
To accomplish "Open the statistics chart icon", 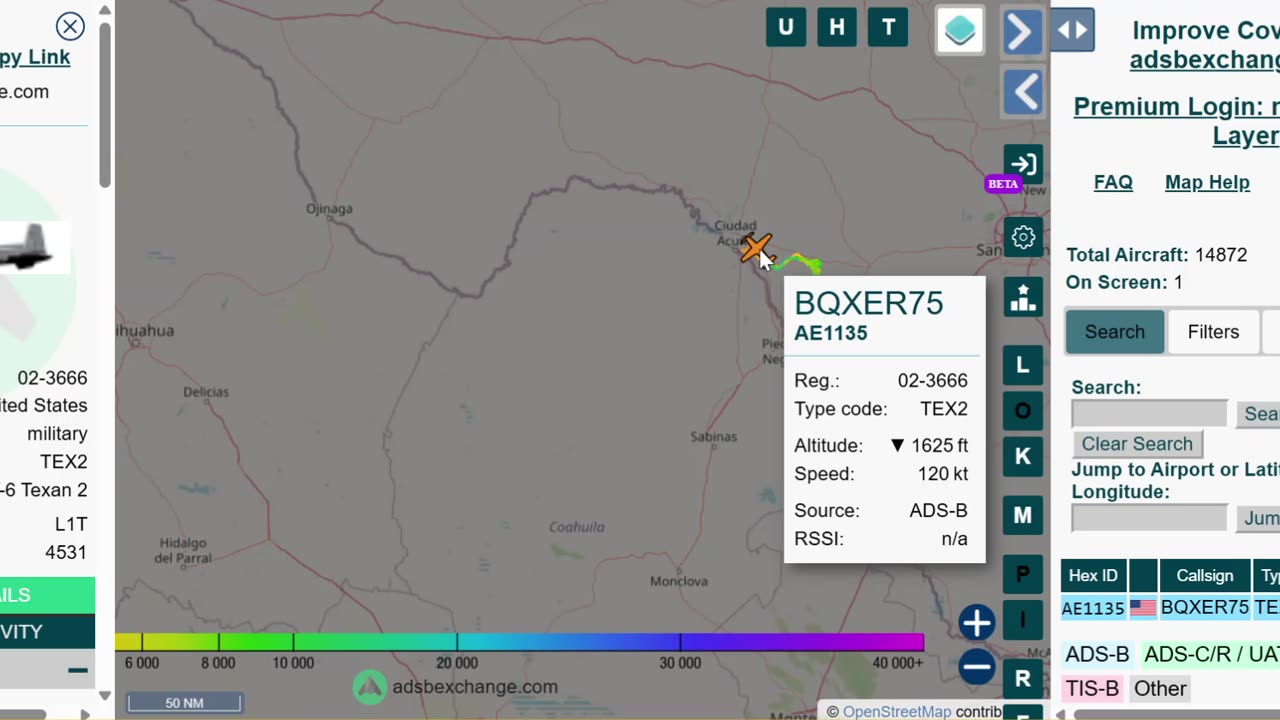I will (x=1023, y=297).
